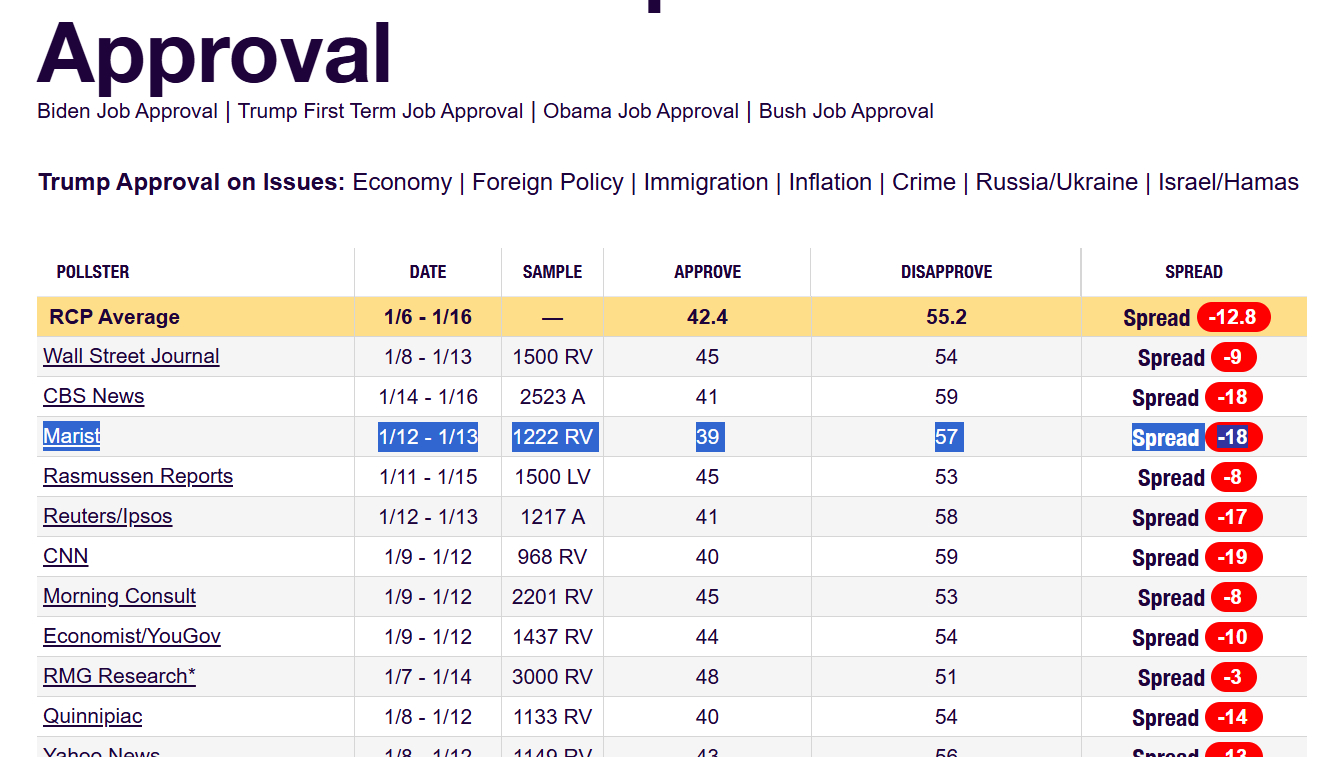Viewport: 1327px width, 757px height.
Task: View Trump approval on Economy
Action: tap(402, 182)
